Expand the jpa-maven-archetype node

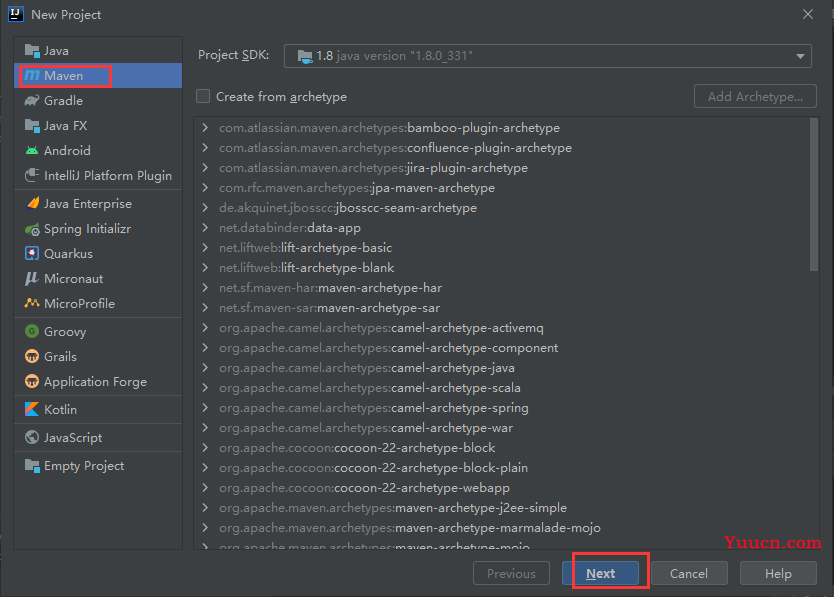tap(205, 188)
